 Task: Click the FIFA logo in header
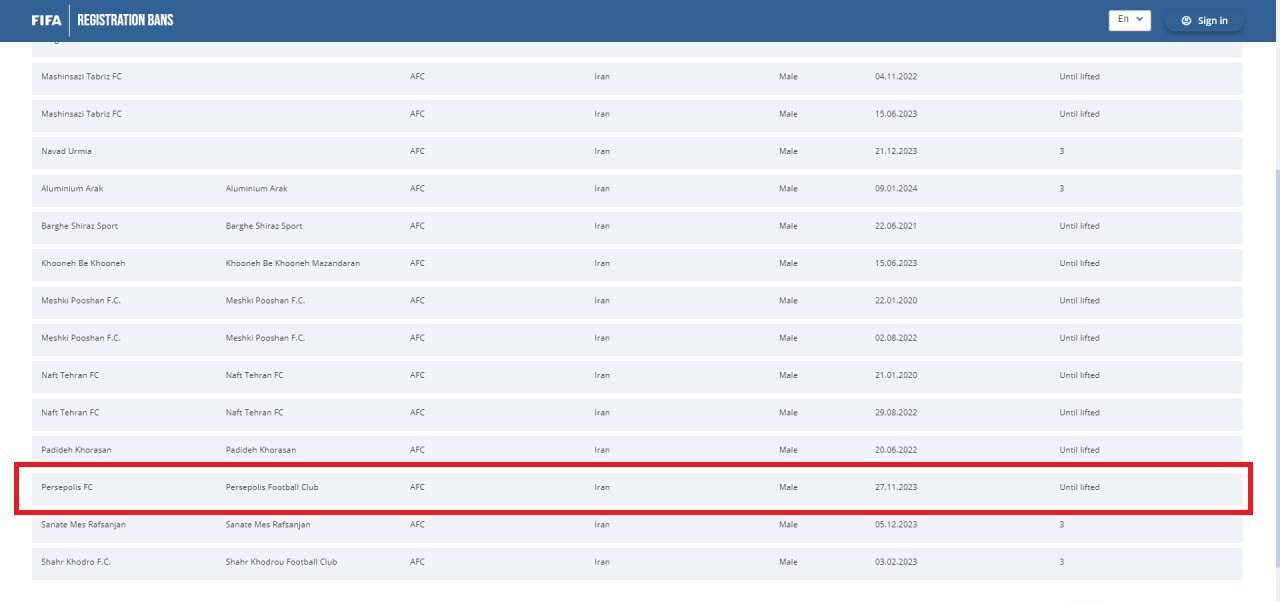pos(46,20)
